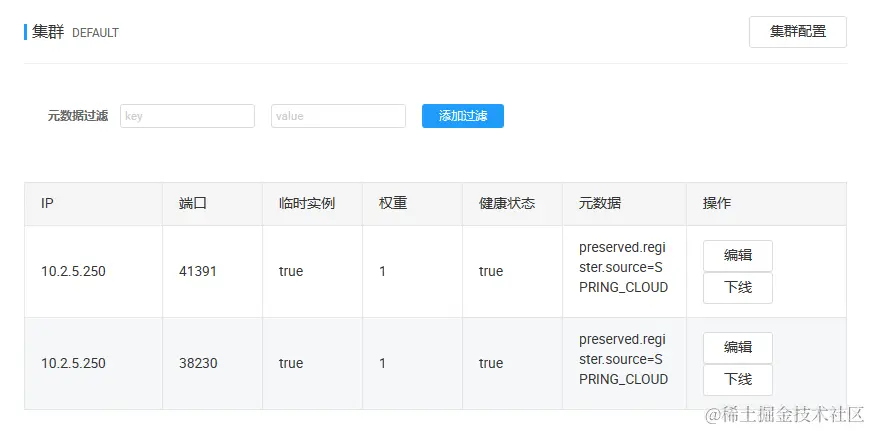Click the 元数据过滤 label
The image size is (871, 431).
(x=78, y=116)
